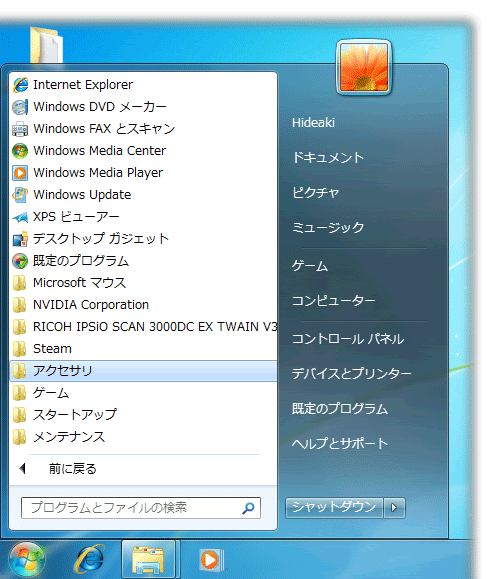Click the magnifier icon in search box
This screenshot has width=494, height=579.
(x=248, y=508)
